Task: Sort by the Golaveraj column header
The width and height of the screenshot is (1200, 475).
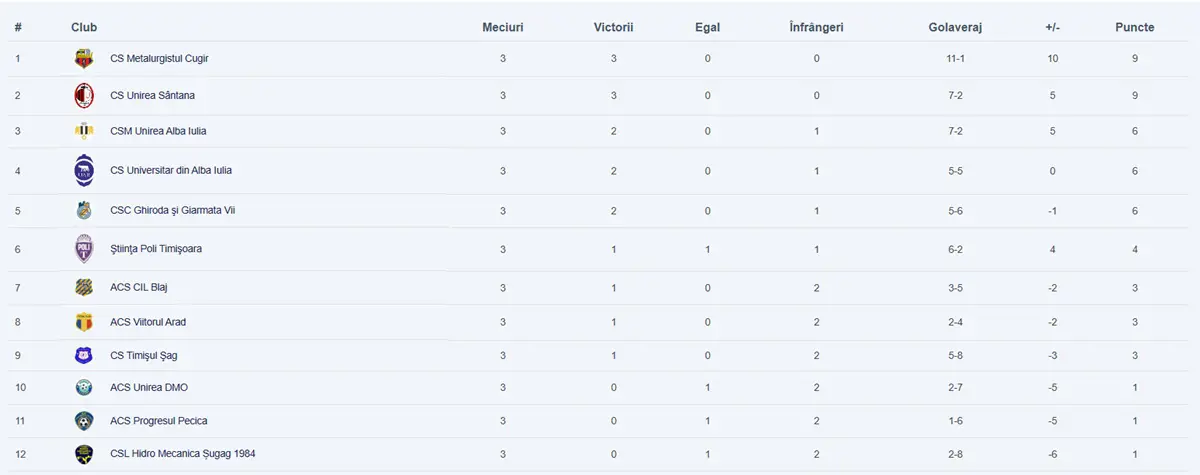Action: click(955, 27)
